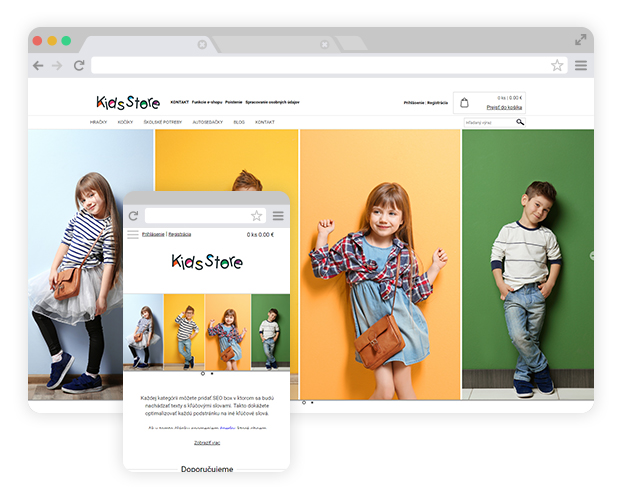625x495 pixels.
Task: Click the desktop browser address bar
Action: [320, 66]
